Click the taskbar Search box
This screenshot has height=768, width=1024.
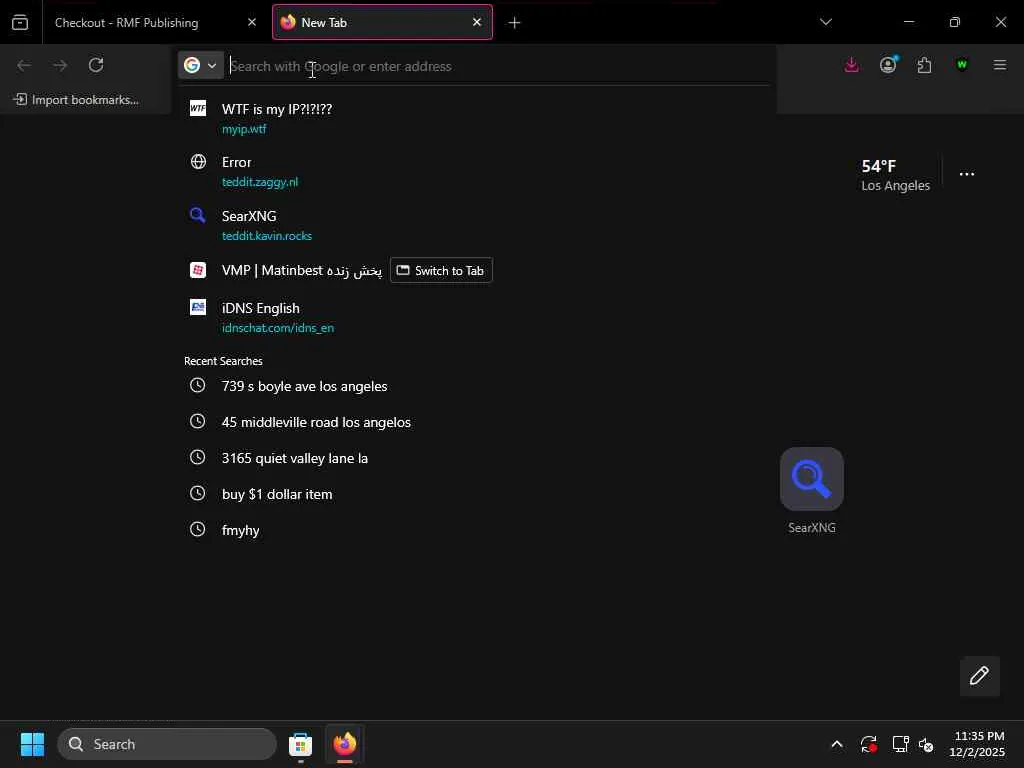pyautogui.click(x=167, y=744)
